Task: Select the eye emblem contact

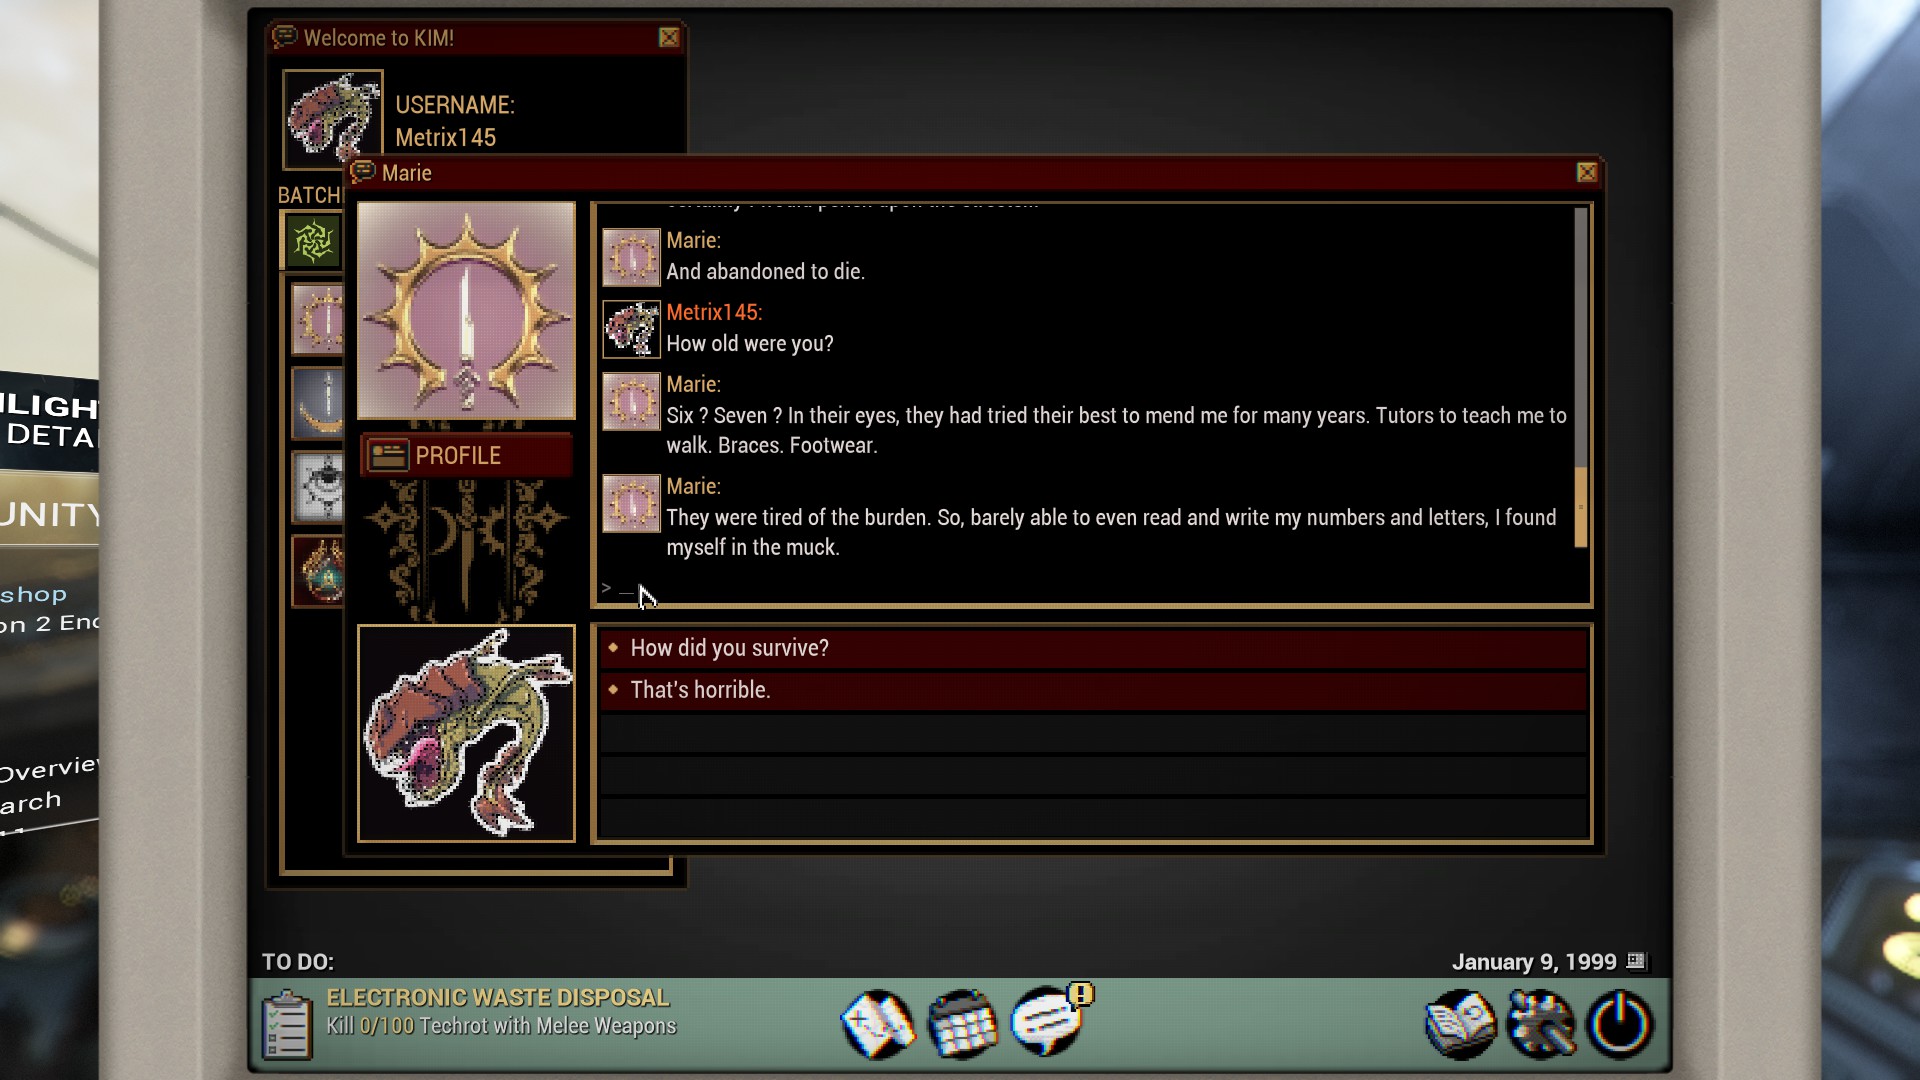Action: [x=318, y=487]
